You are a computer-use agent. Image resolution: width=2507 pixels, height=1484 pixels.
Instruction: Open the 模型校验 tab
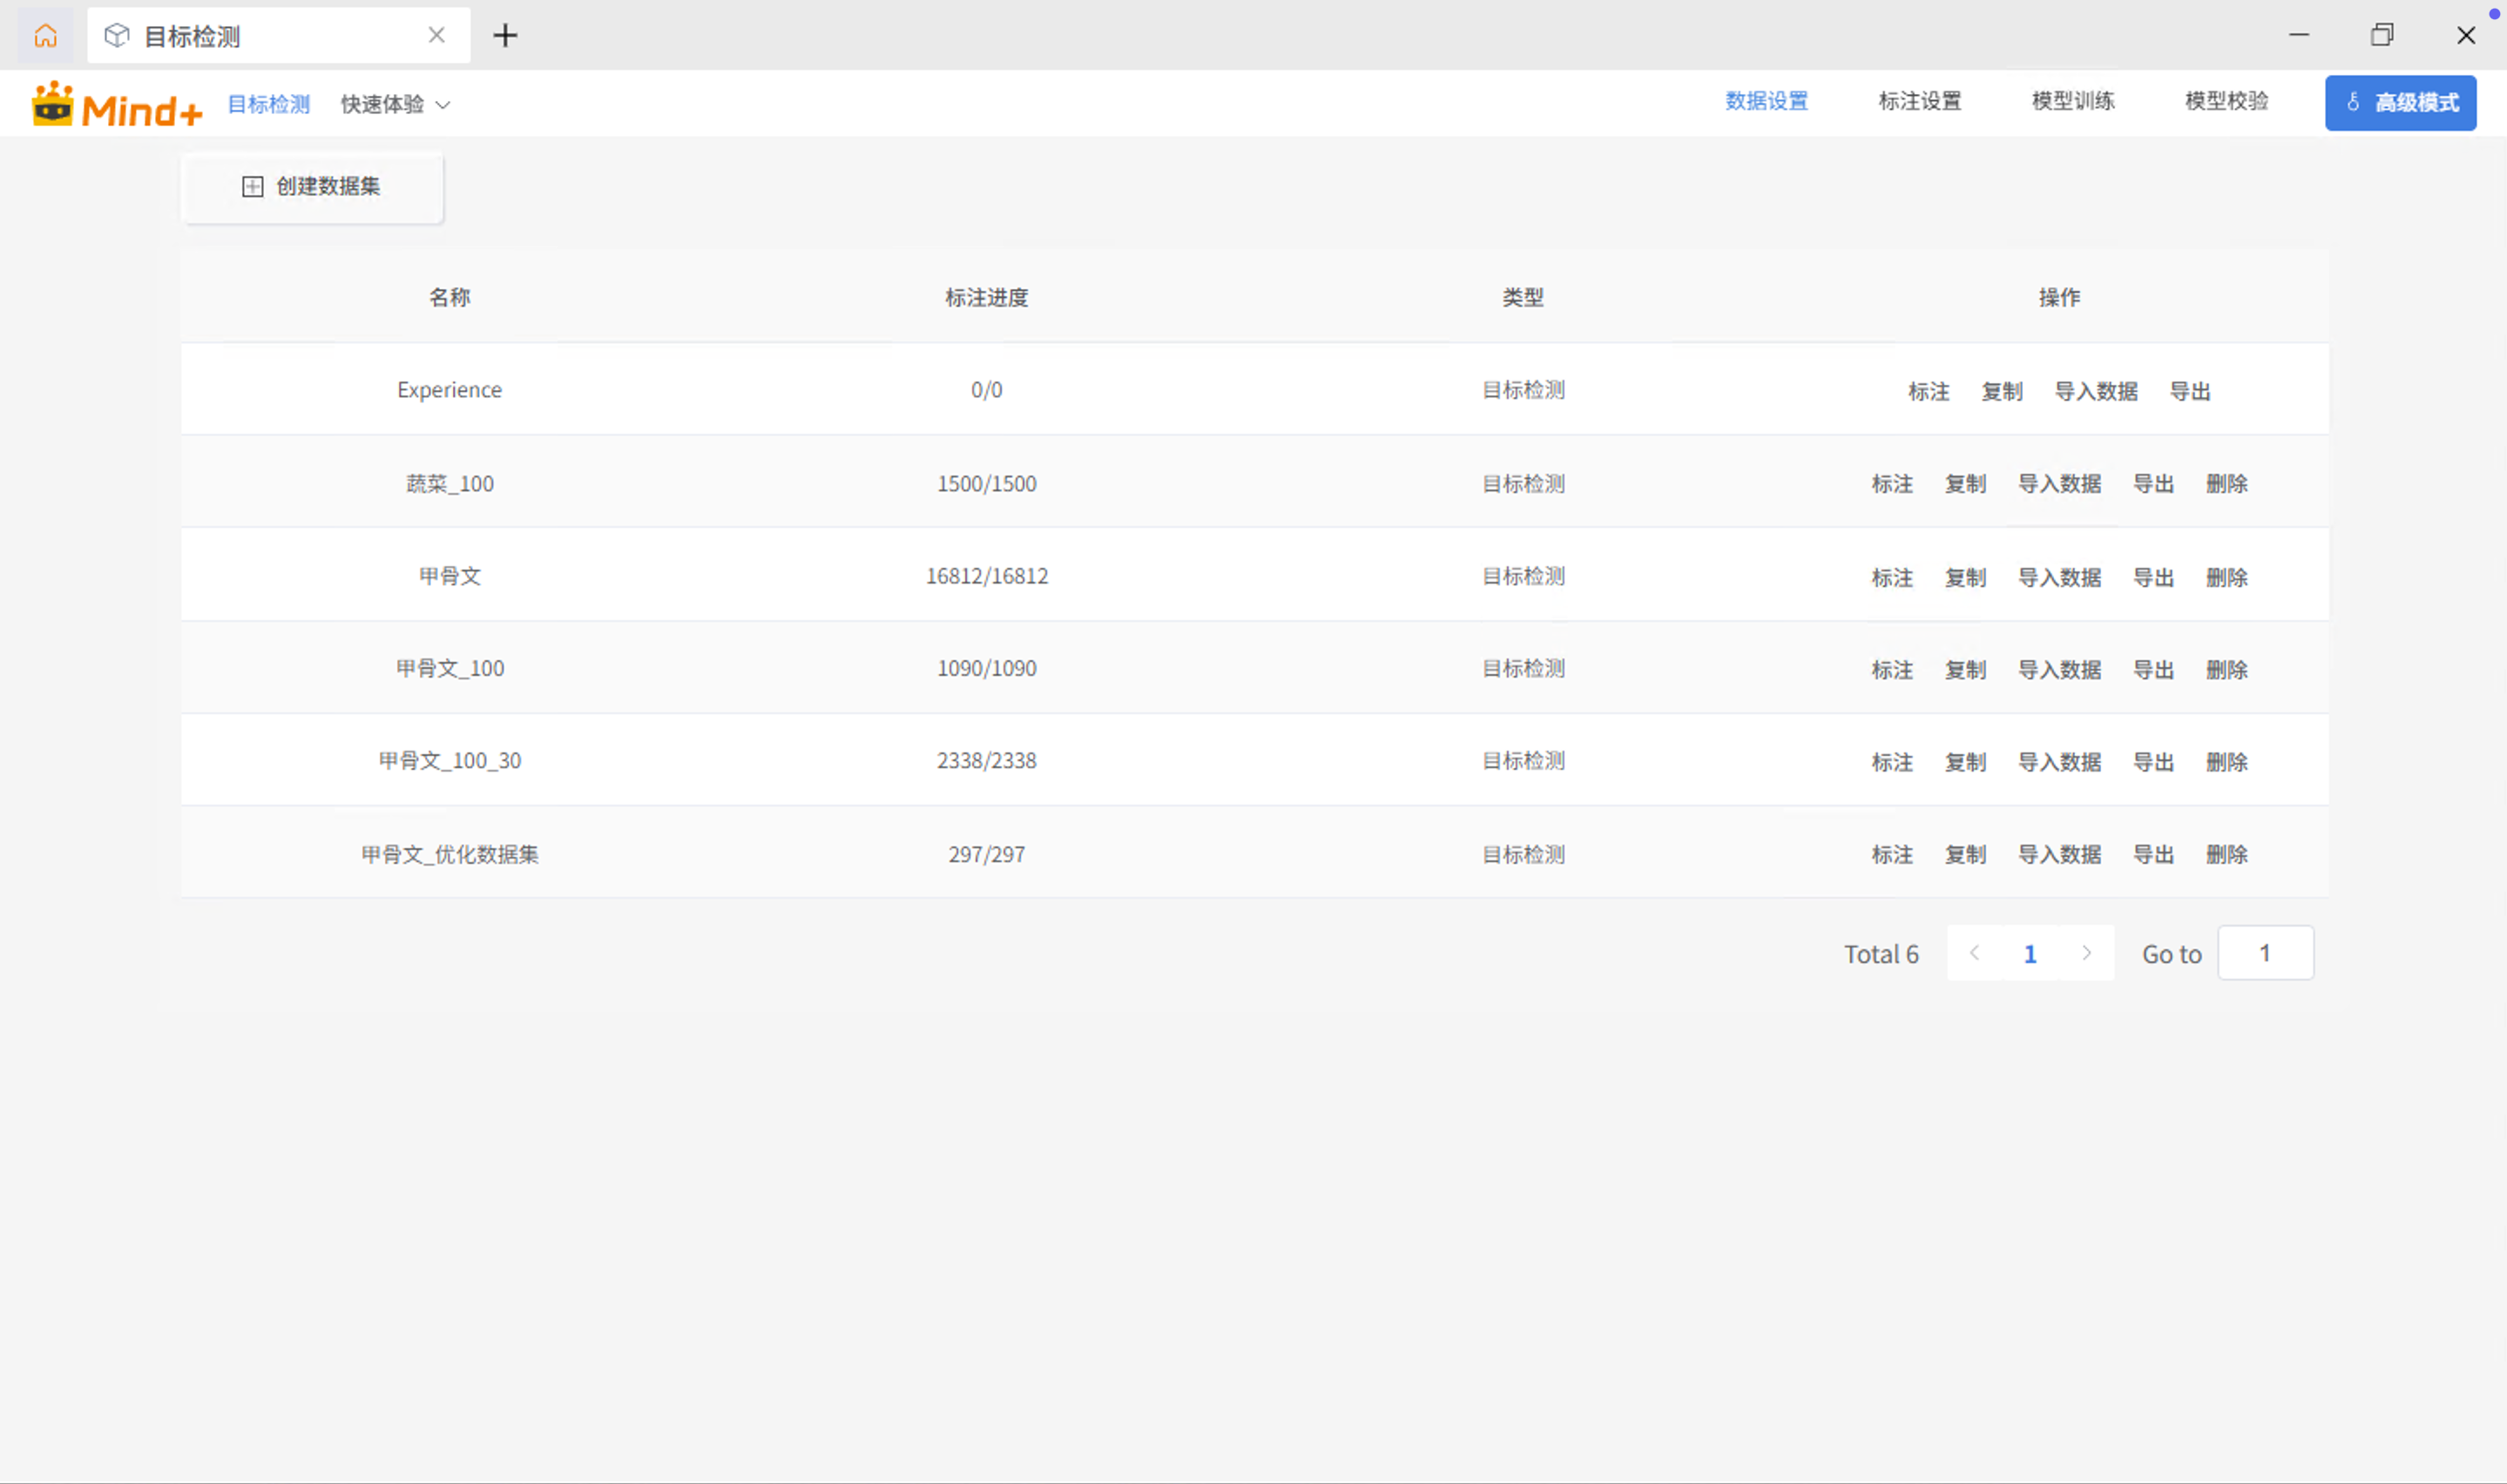2226,101
